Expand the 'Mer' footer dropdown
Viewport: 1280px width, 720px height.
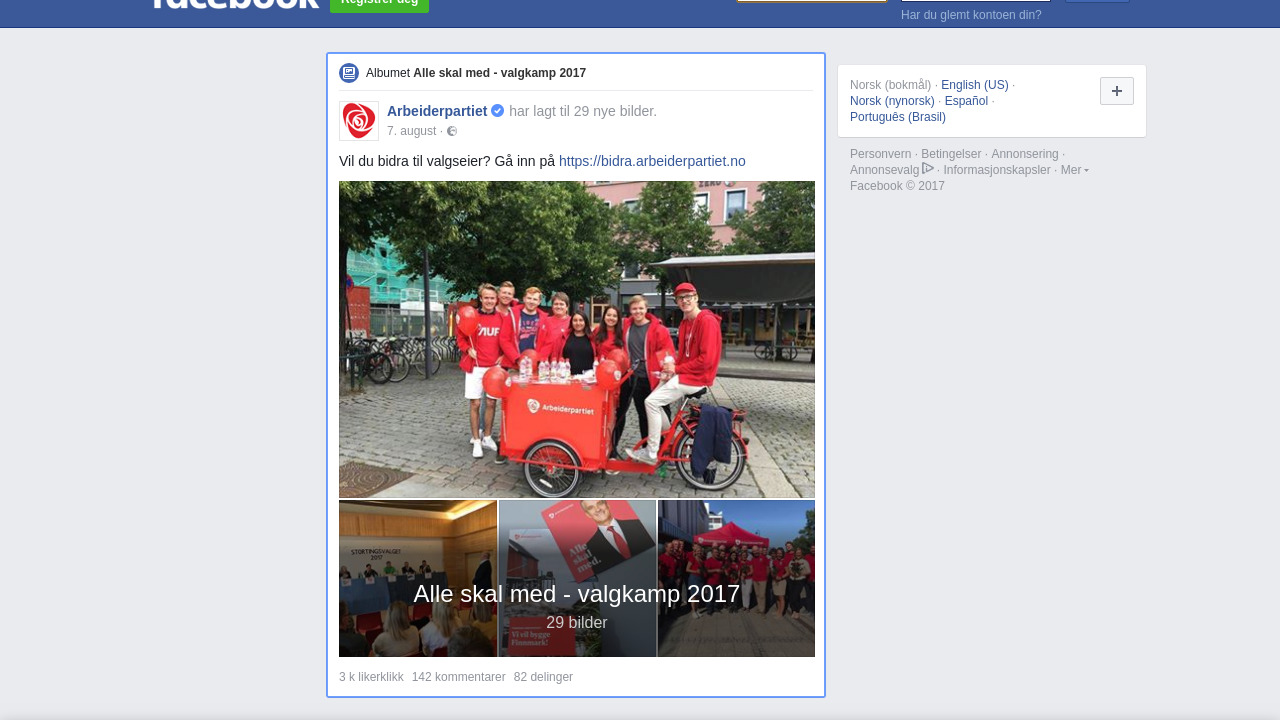click(x=1074, y=170)
